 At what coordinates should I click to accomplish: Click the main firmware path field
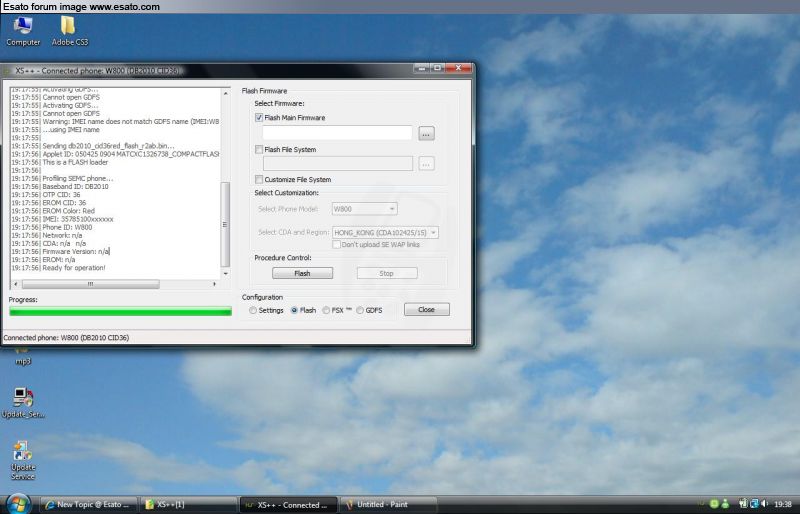click(337, 133)
